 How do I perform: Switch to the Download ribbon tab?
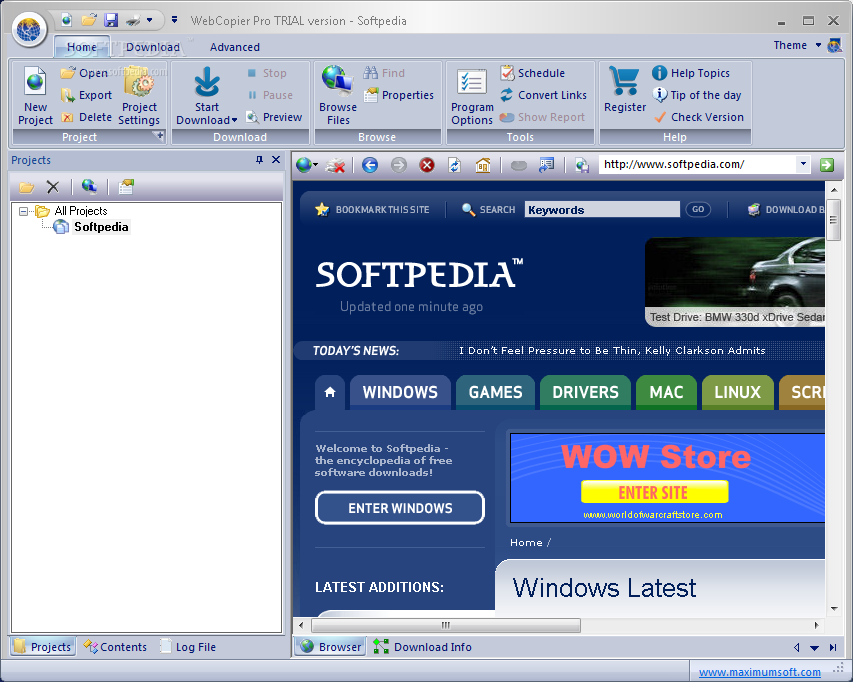[x=153, y=47]
